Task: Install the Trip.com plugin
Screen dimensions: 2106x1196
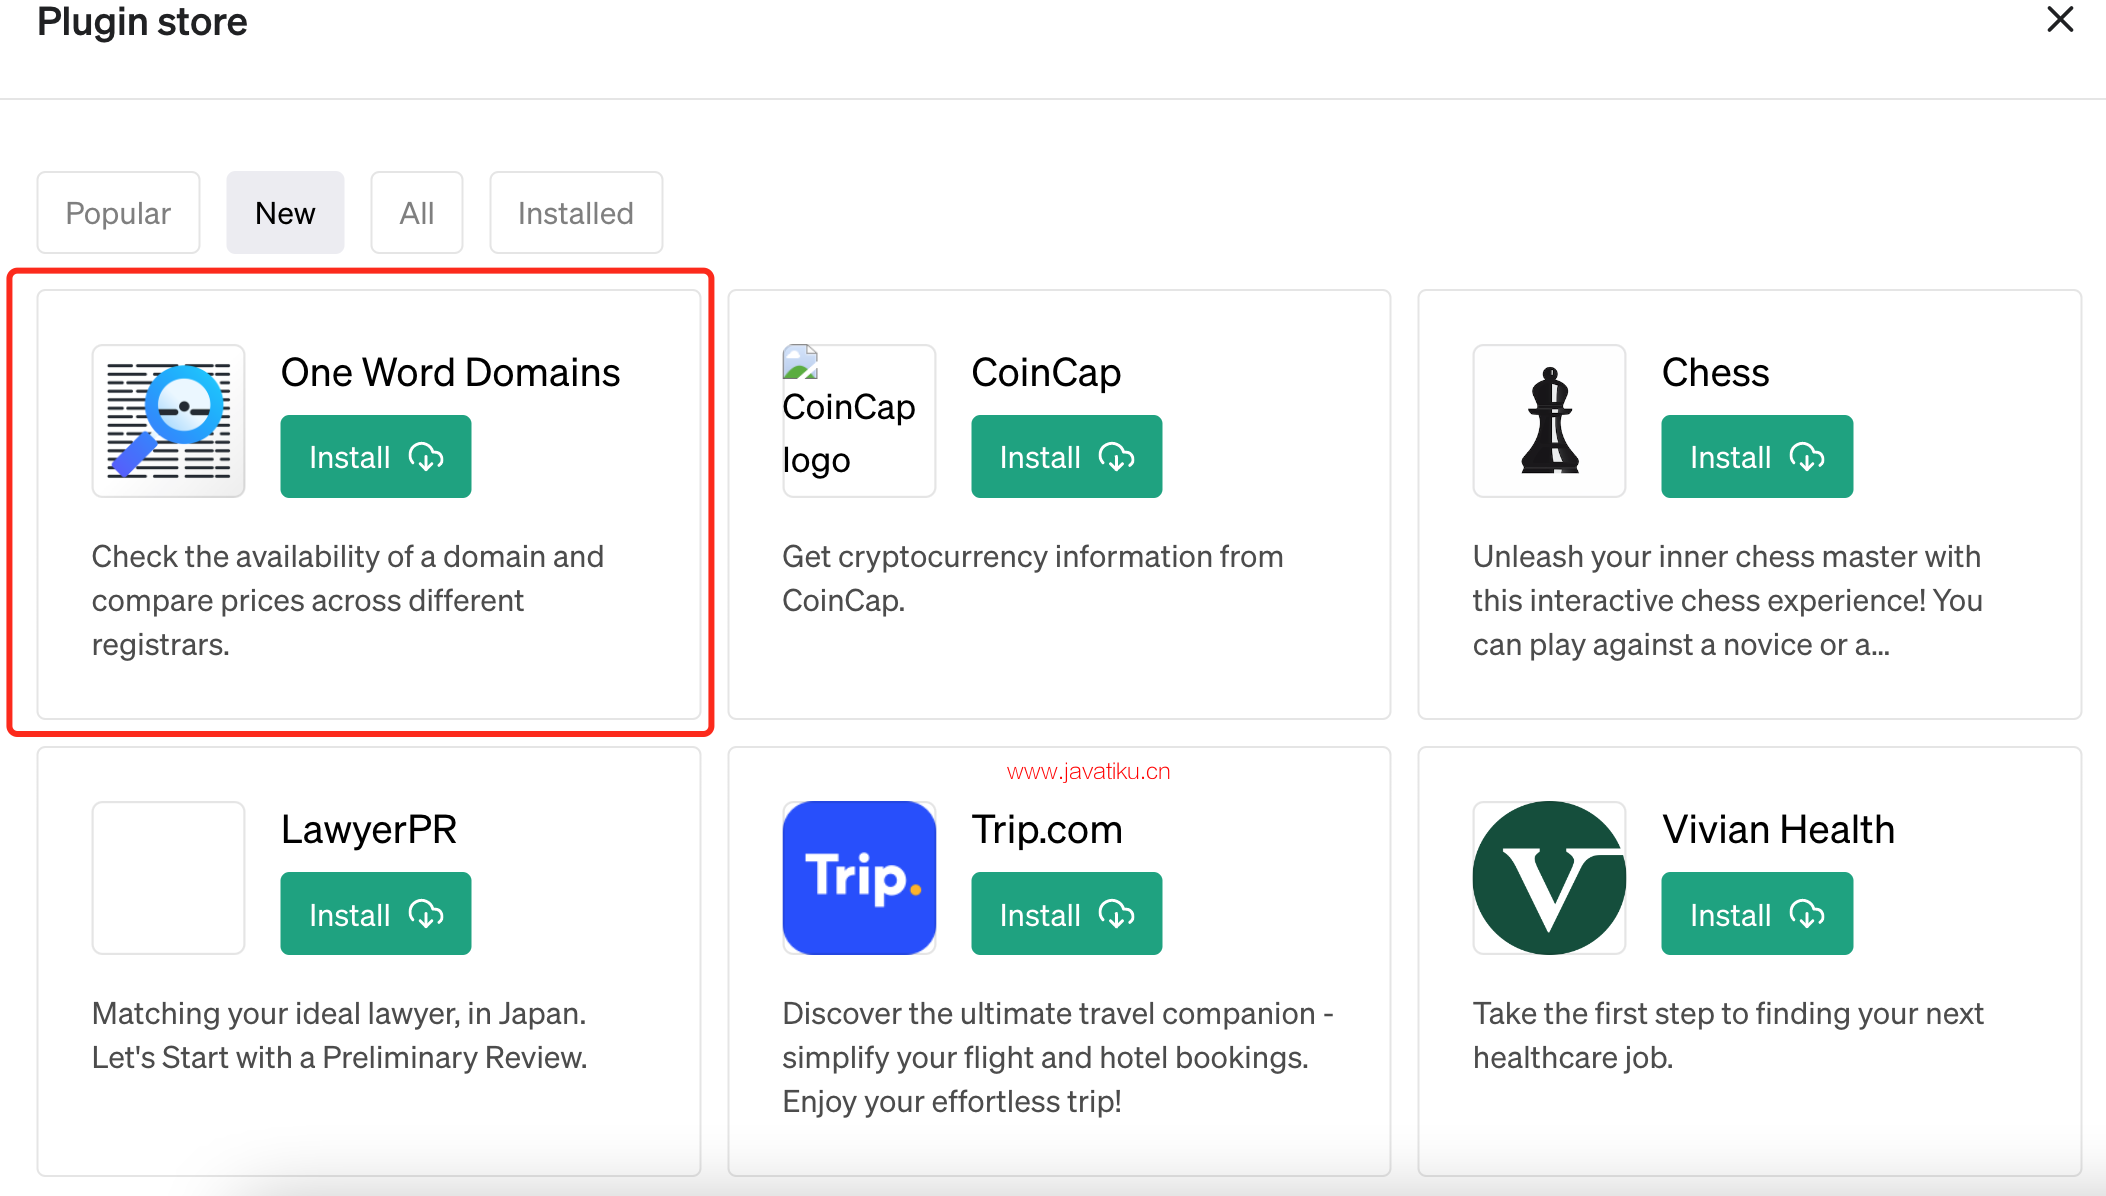Action: click(x=1067, y=914)
